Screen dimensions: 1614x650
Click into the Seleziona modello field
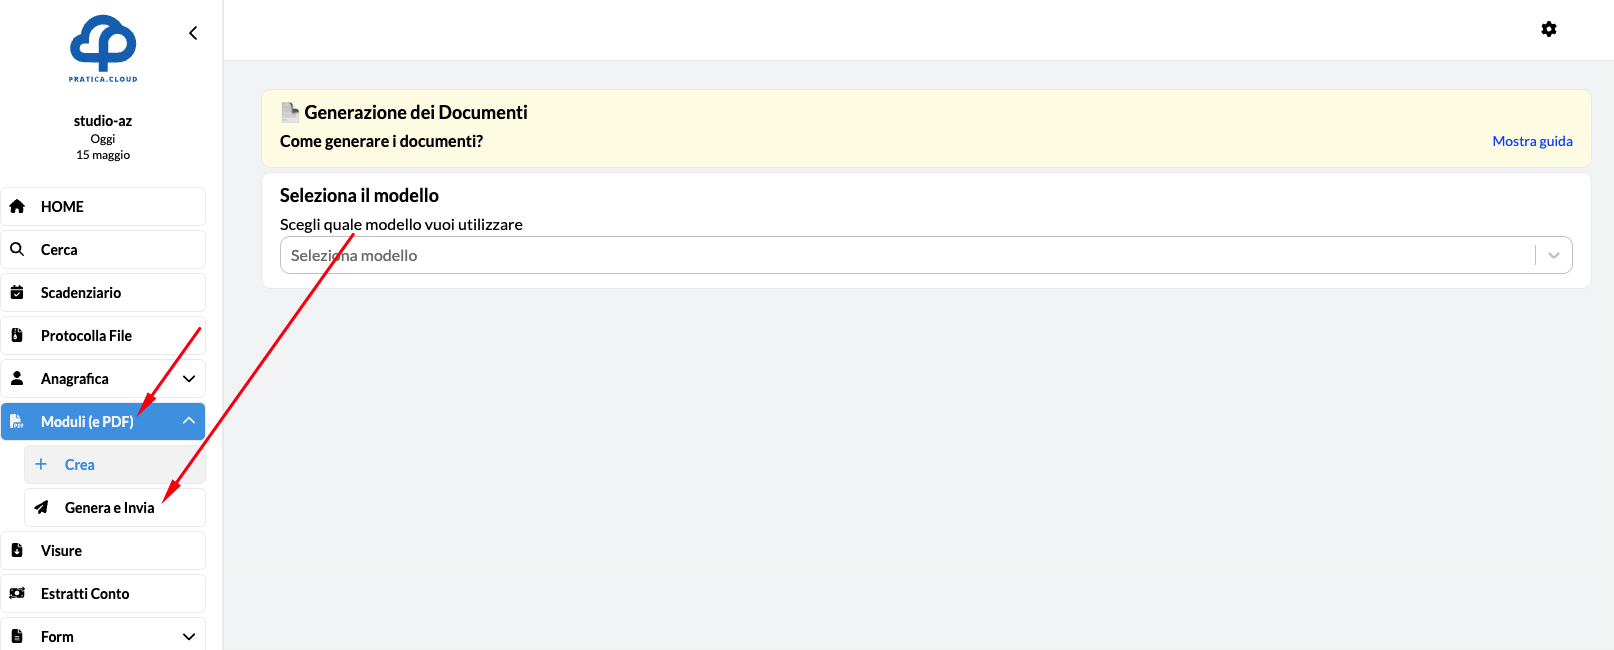(x=900, y=255)
